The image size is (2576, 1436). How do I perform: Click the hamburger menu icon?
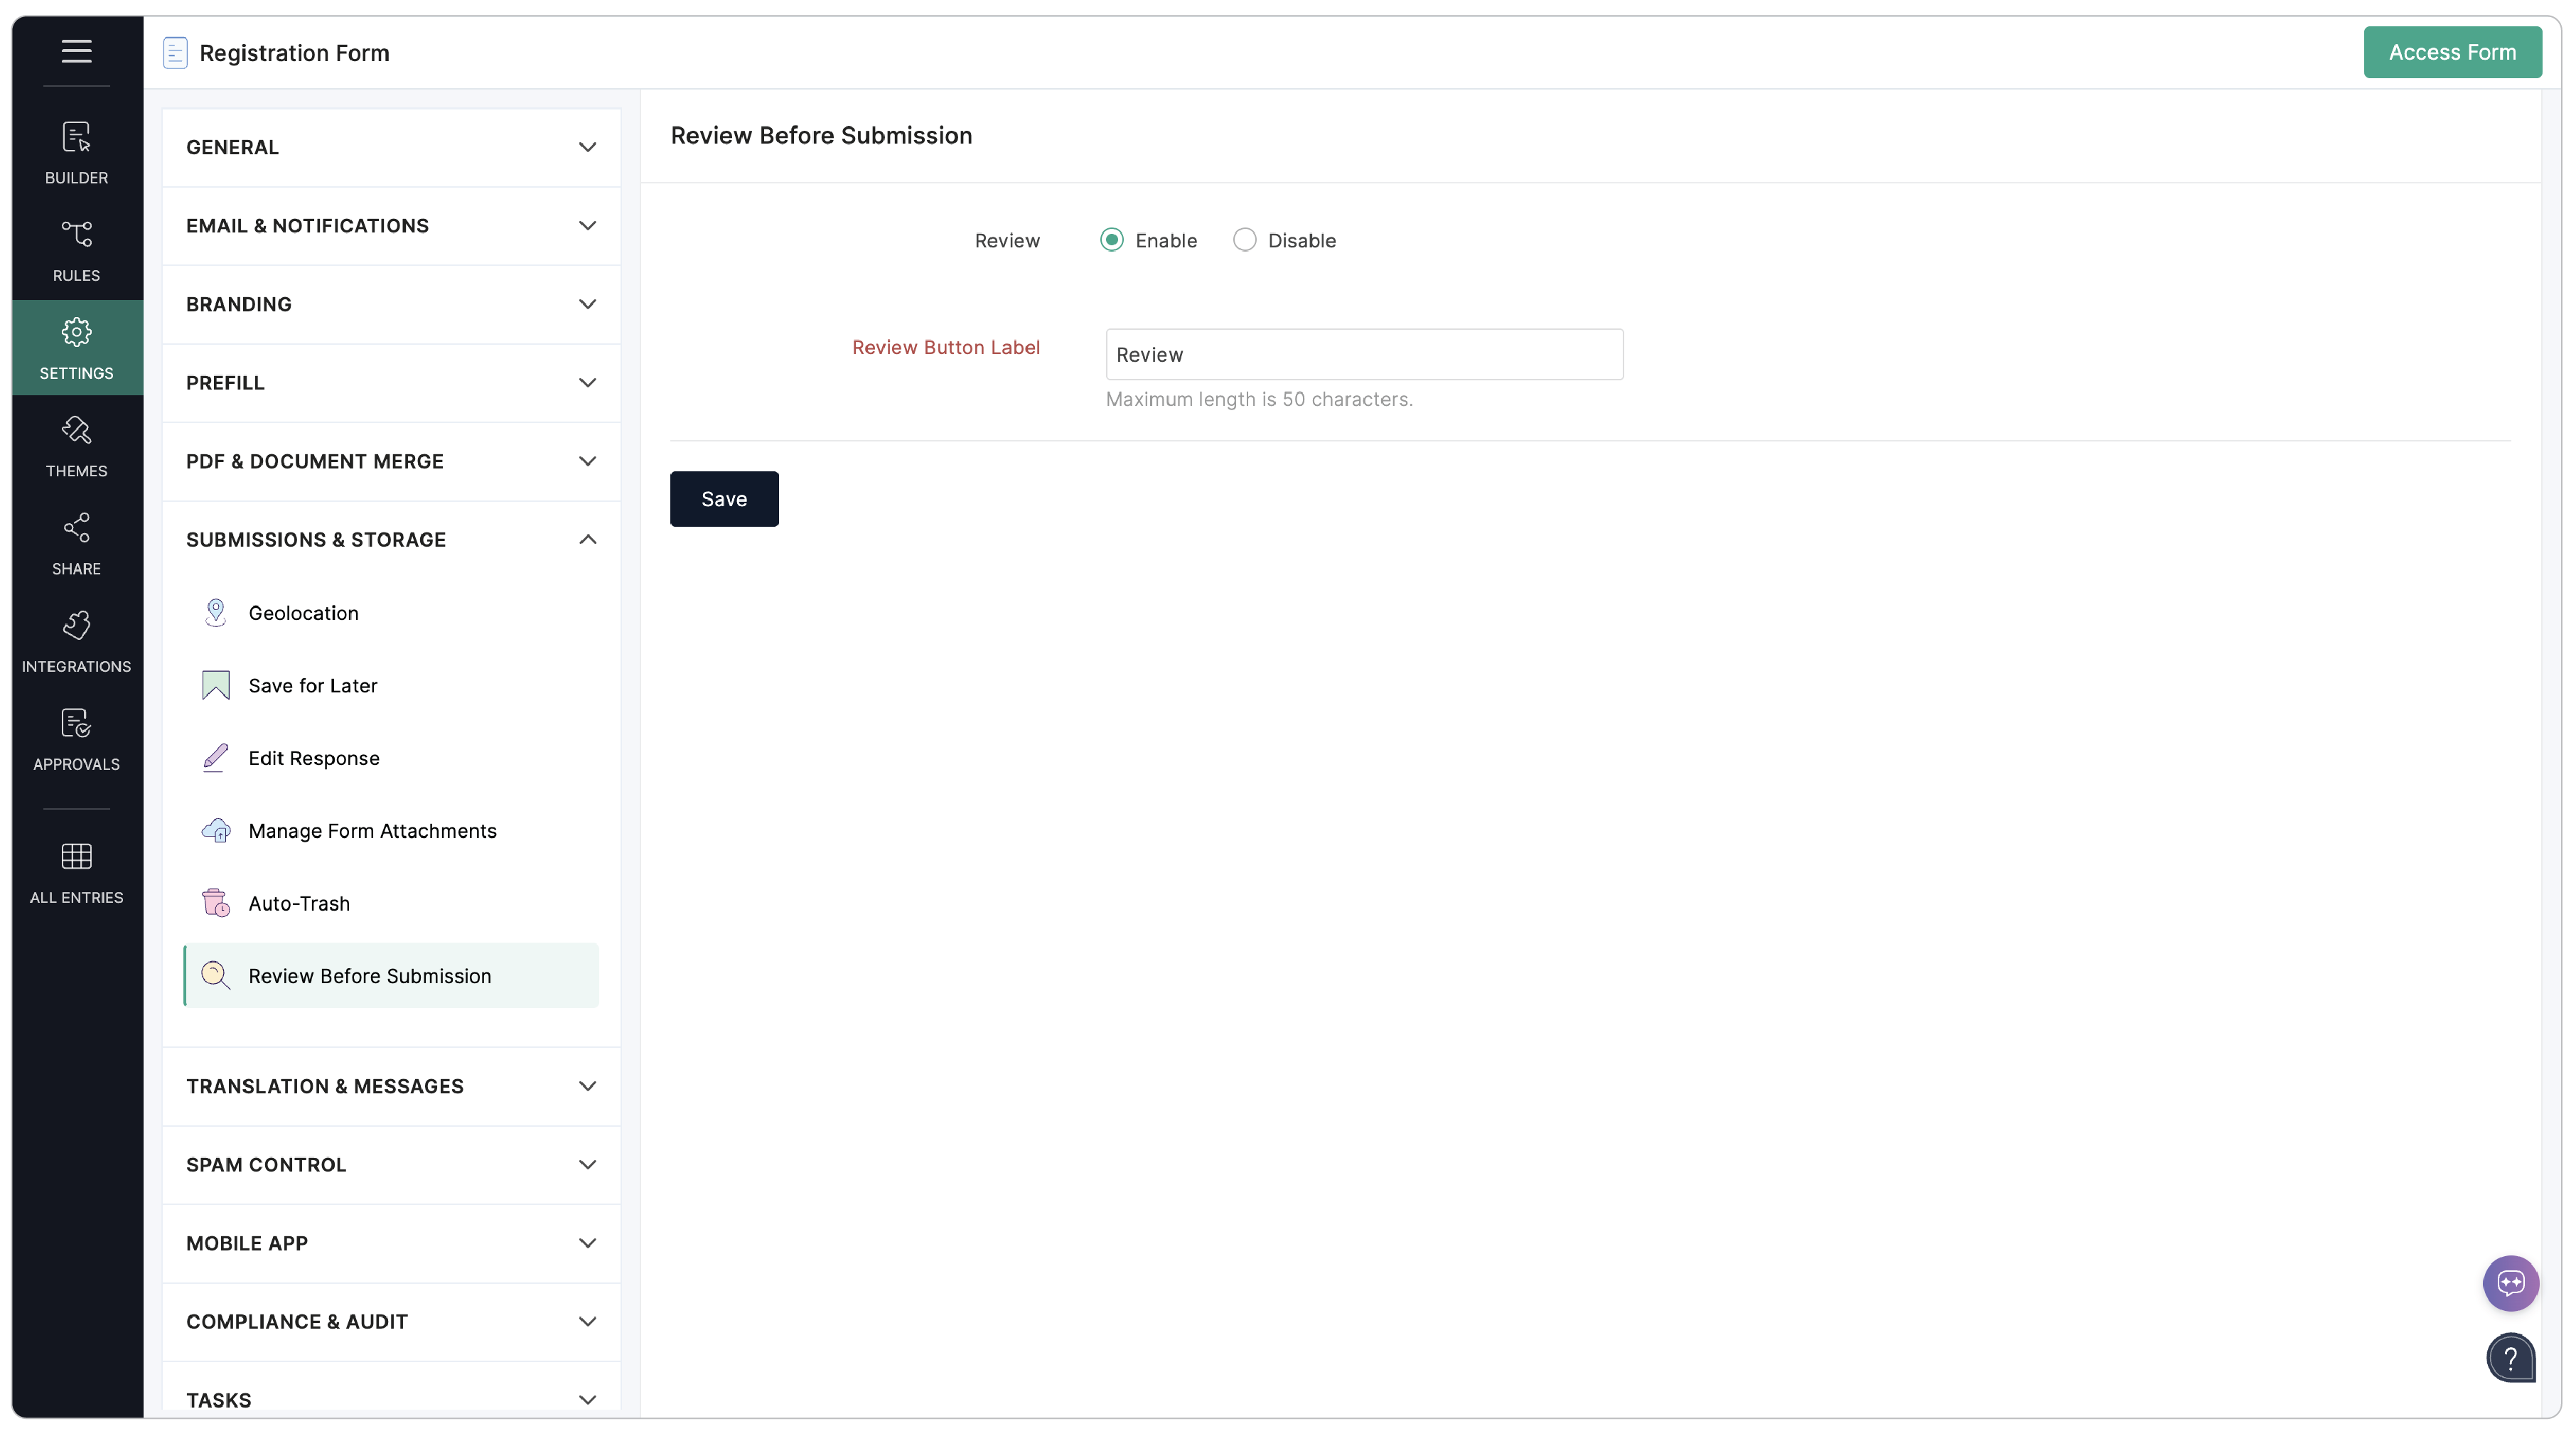pos(76,50)
